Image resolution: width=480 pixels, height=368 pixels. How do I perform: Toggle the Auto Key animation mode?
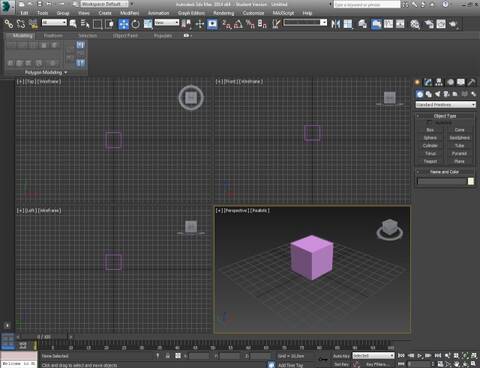point(341,356)
